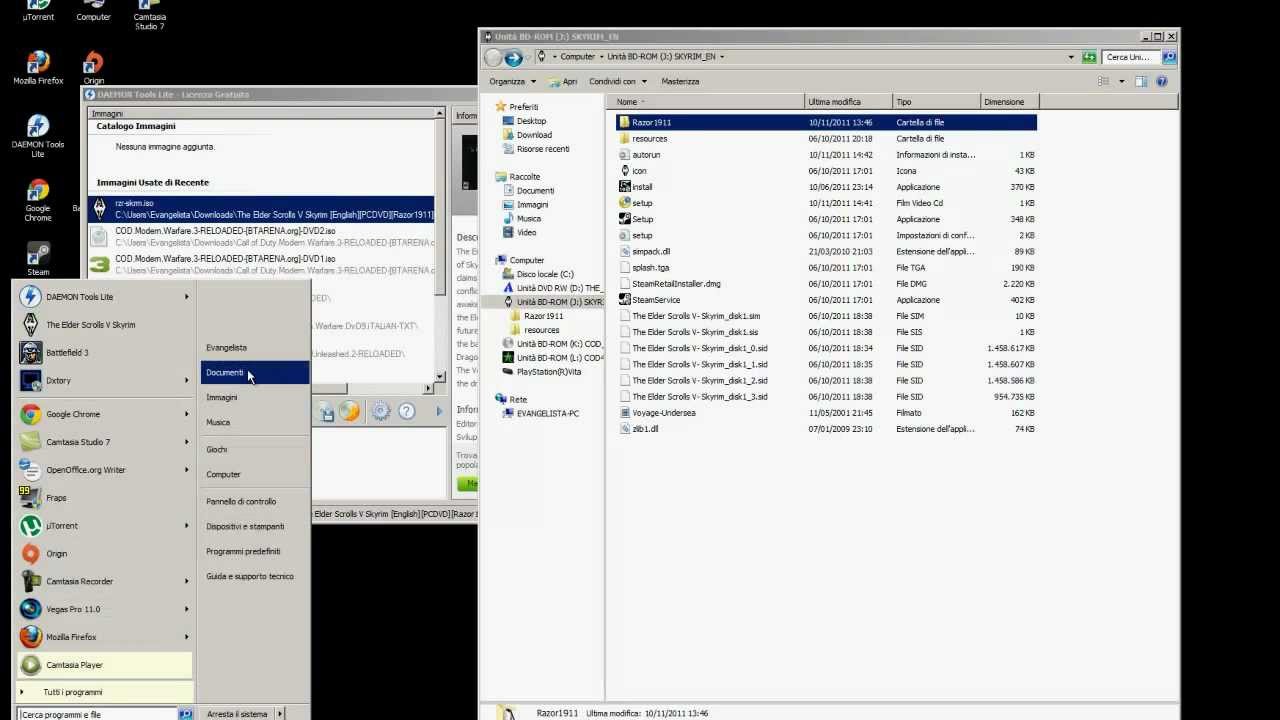Viewport: 1280px width, 720px height.
Task: Launch Battlefield 3 from Start menu
Action: (104, 353)
